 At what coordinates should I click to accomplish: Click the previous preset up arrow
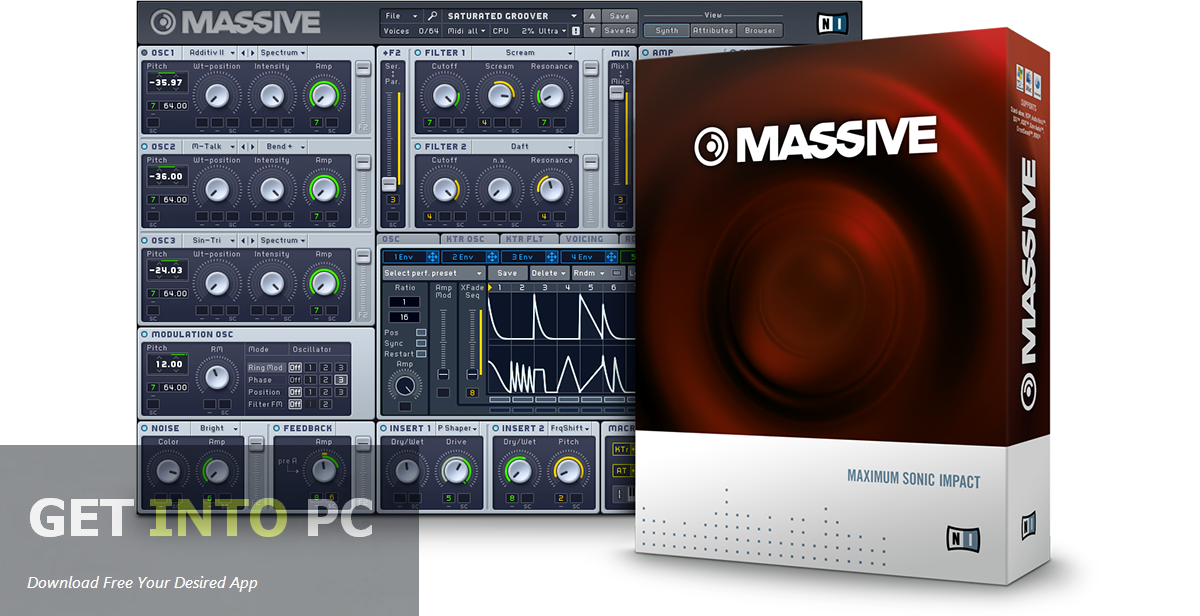592,16
